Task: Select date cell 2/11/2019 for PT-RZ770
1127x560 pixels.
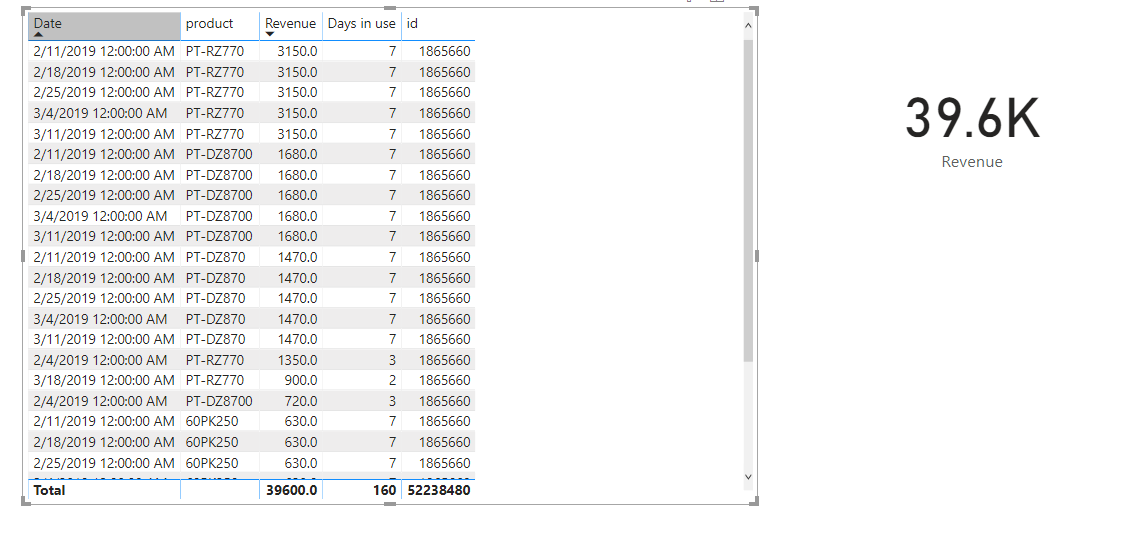Action: pyautogui.click(x=104, y=52)
